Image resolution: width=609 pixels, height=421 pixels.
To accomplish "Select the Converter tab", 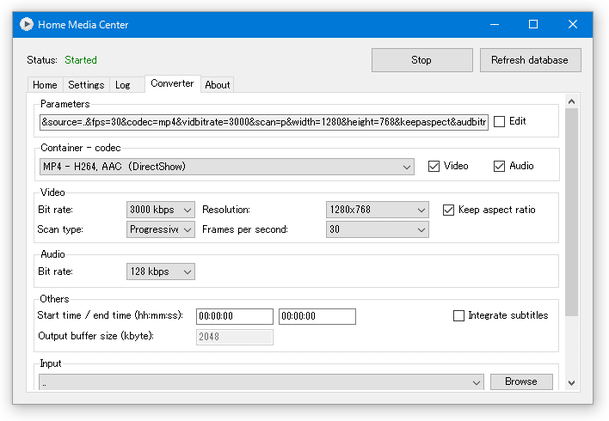I will (x=172, y=84).
